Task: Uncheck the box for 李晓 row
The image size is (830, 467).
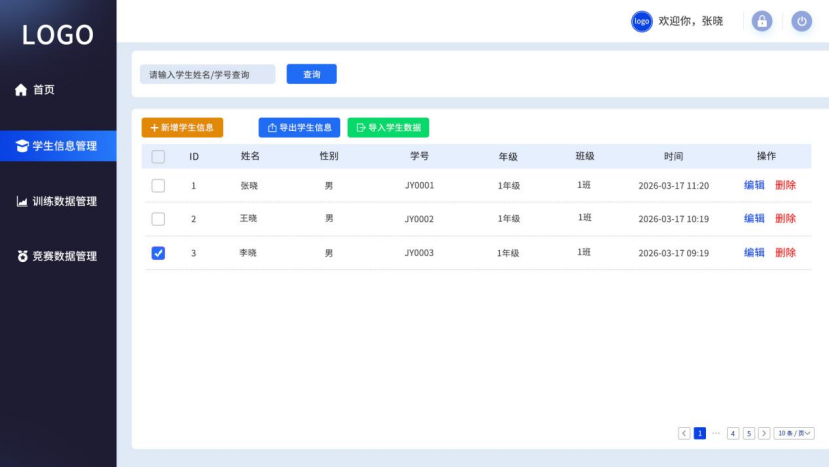Action: point(158,253)
